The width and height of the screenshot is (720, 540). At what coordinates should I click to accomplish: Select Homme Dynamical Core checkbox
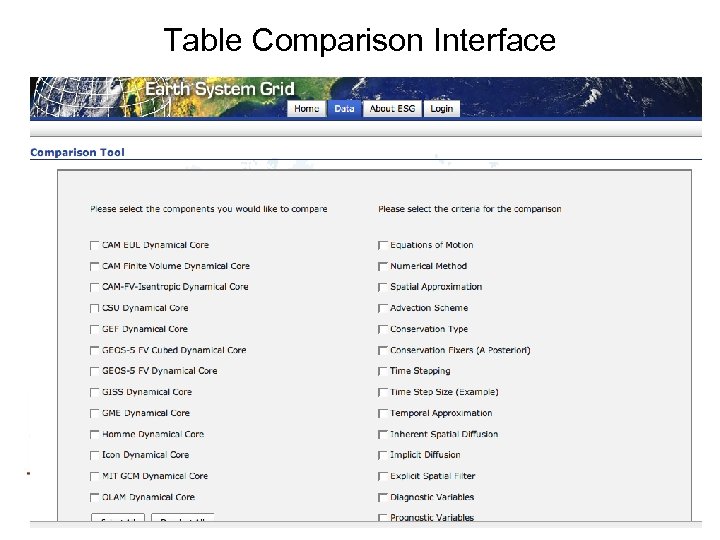(95, 434)
